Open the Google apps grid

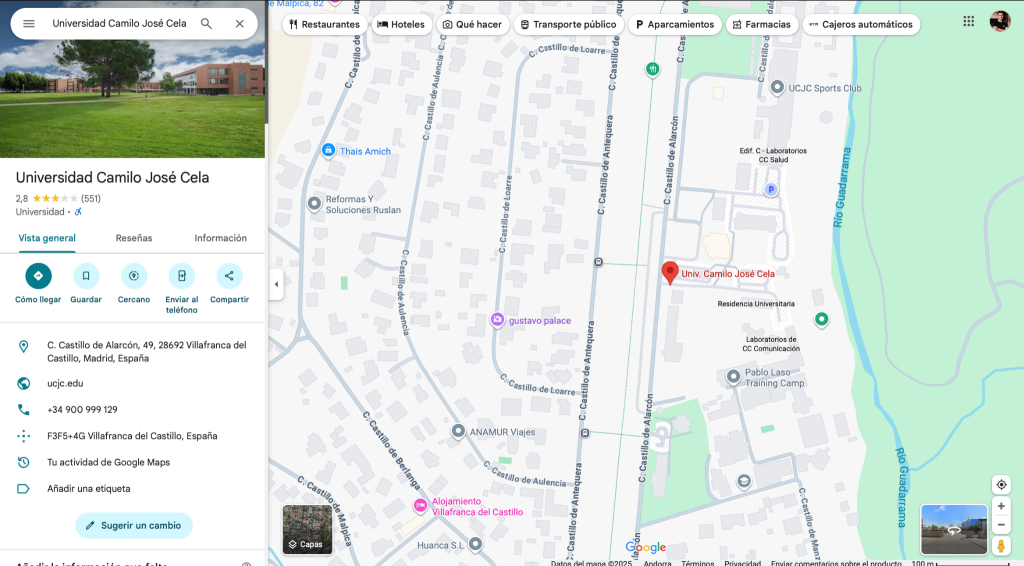[x=968, y=22]
